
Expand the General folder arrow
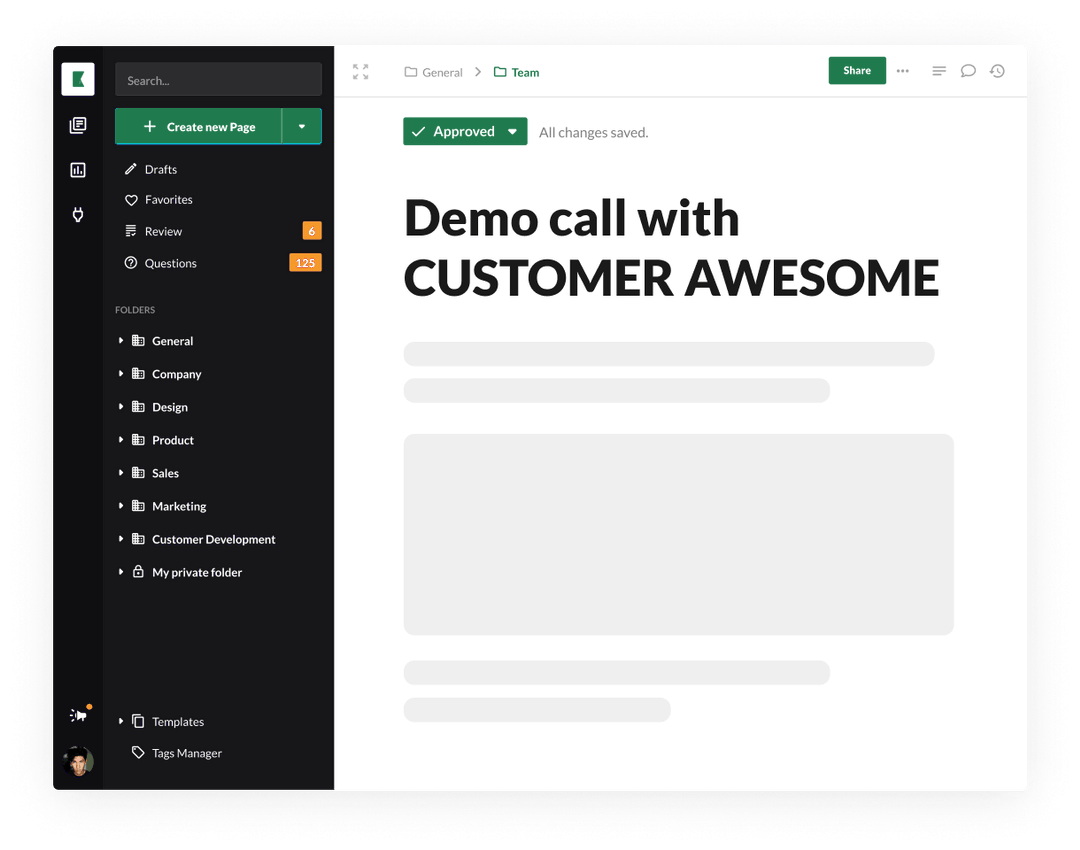tap(121, 340)
